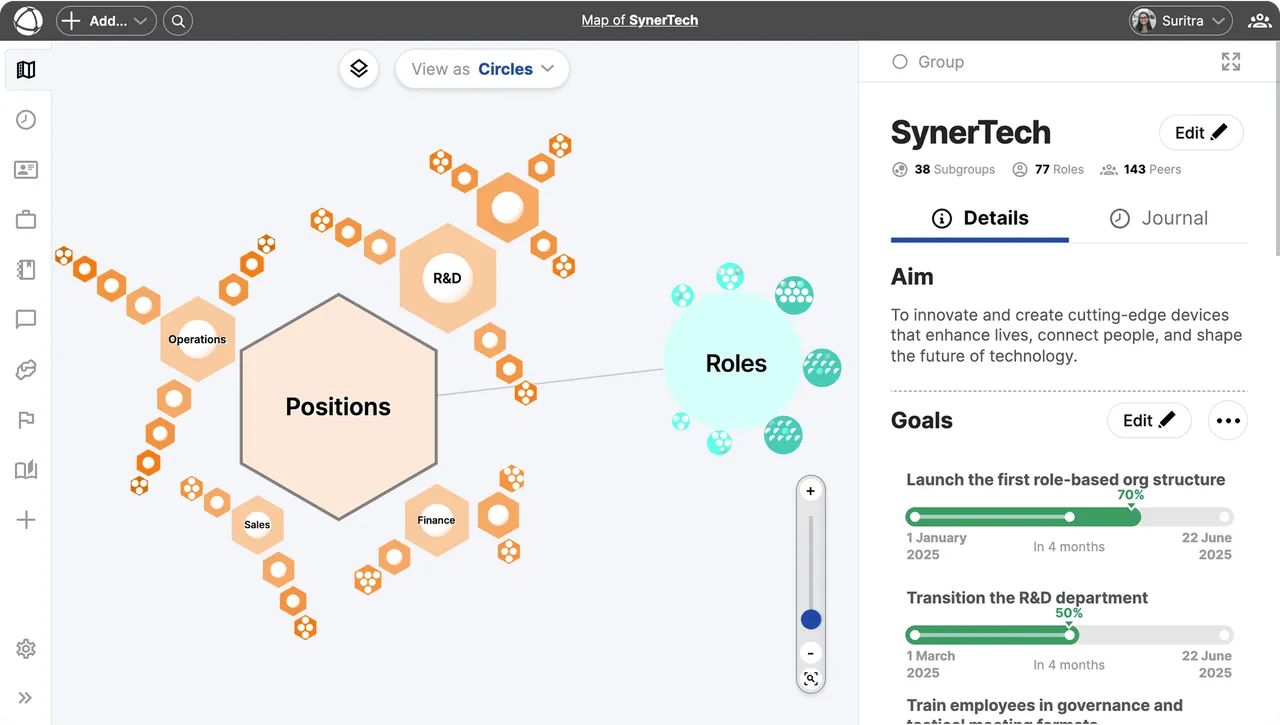Click the Map of SynerTech link

coord(639,20)
